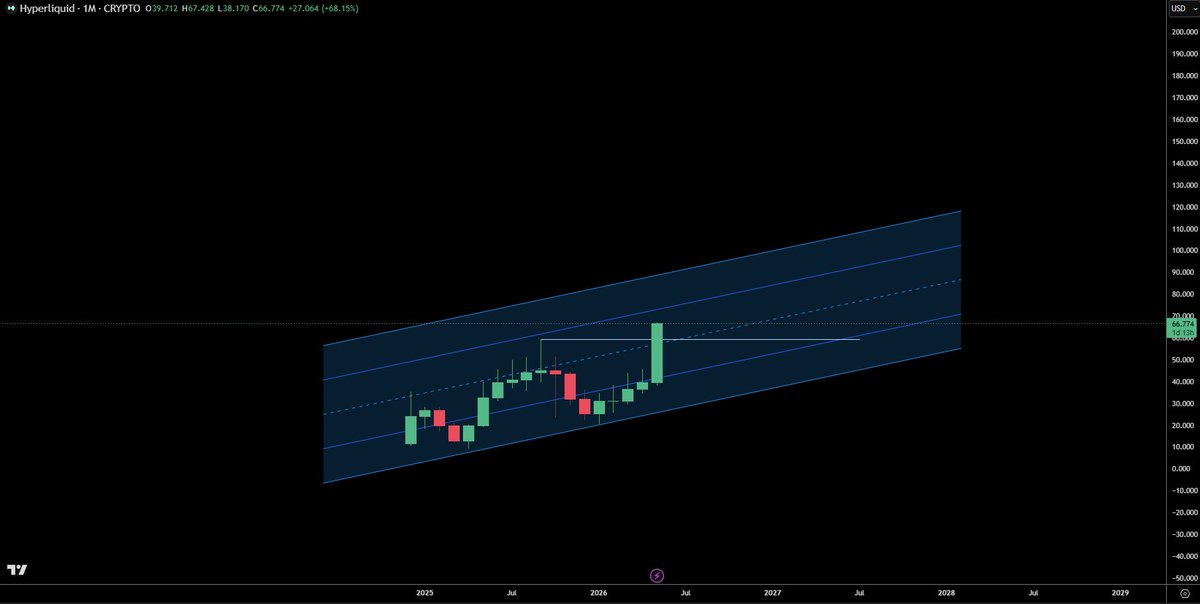Viewport: 1200px width, 604px height.
Task: Click the Hyperliquid · 1M · CRYPTO title
Action: click(x=80, y=8)
